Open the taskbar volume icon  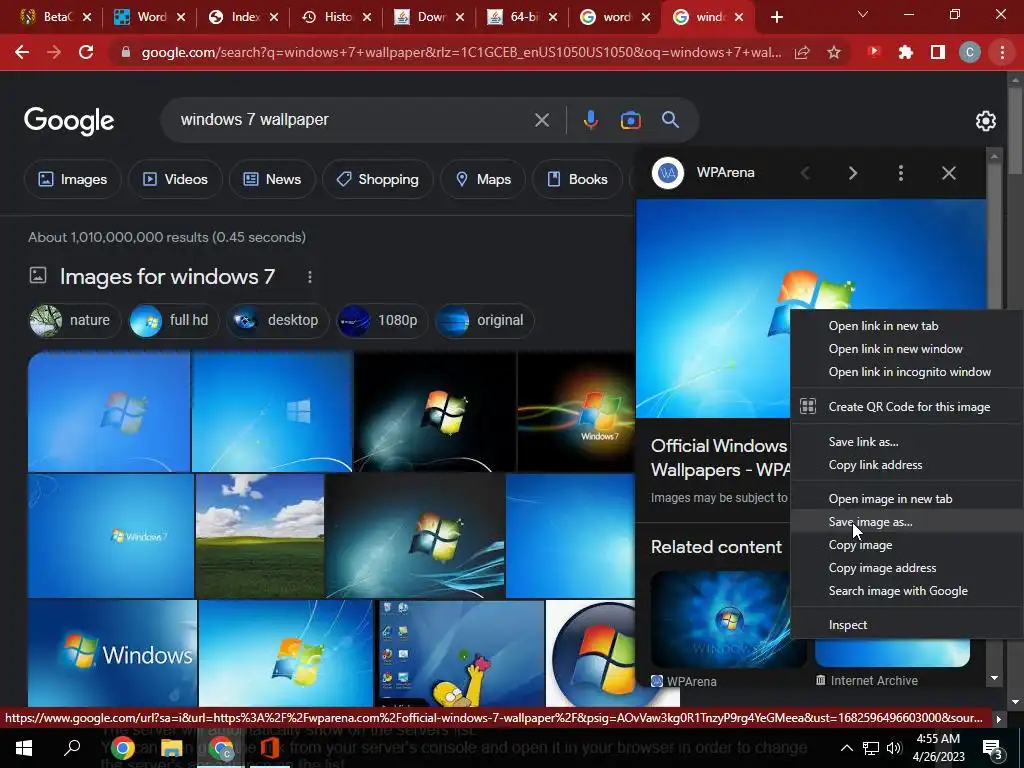pos(894,748)
